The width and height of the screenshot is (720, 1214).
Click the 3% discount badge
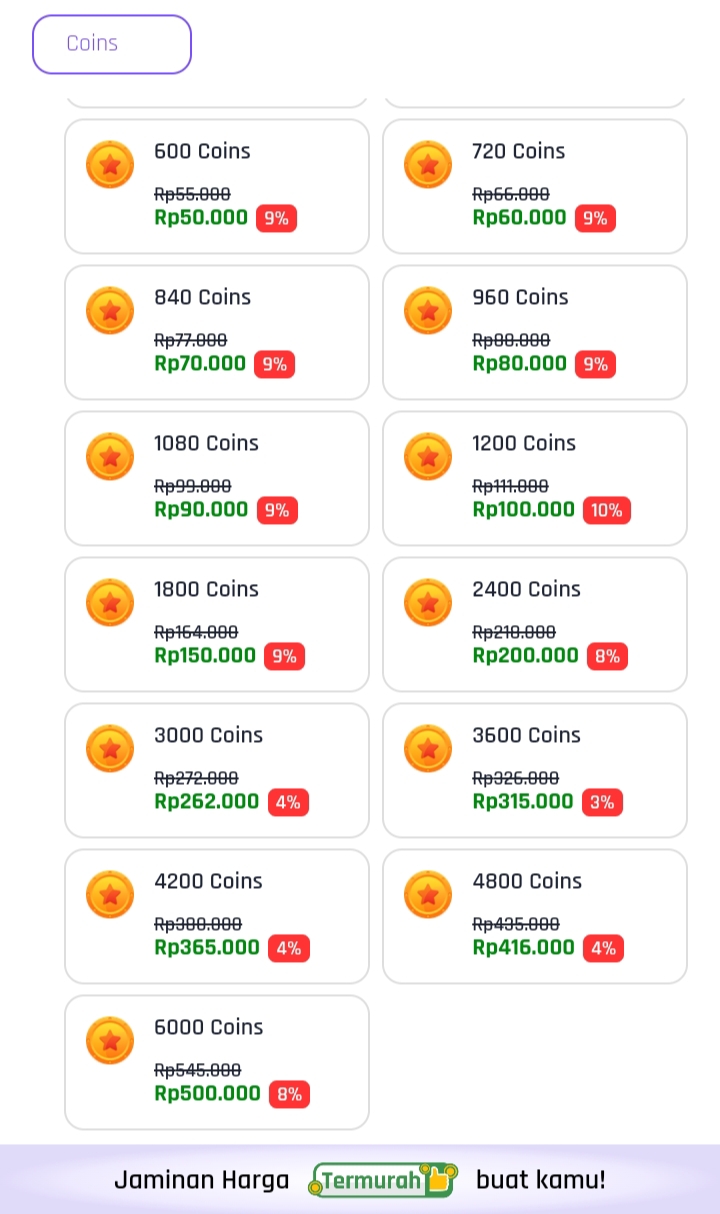[x=602, y=803]
